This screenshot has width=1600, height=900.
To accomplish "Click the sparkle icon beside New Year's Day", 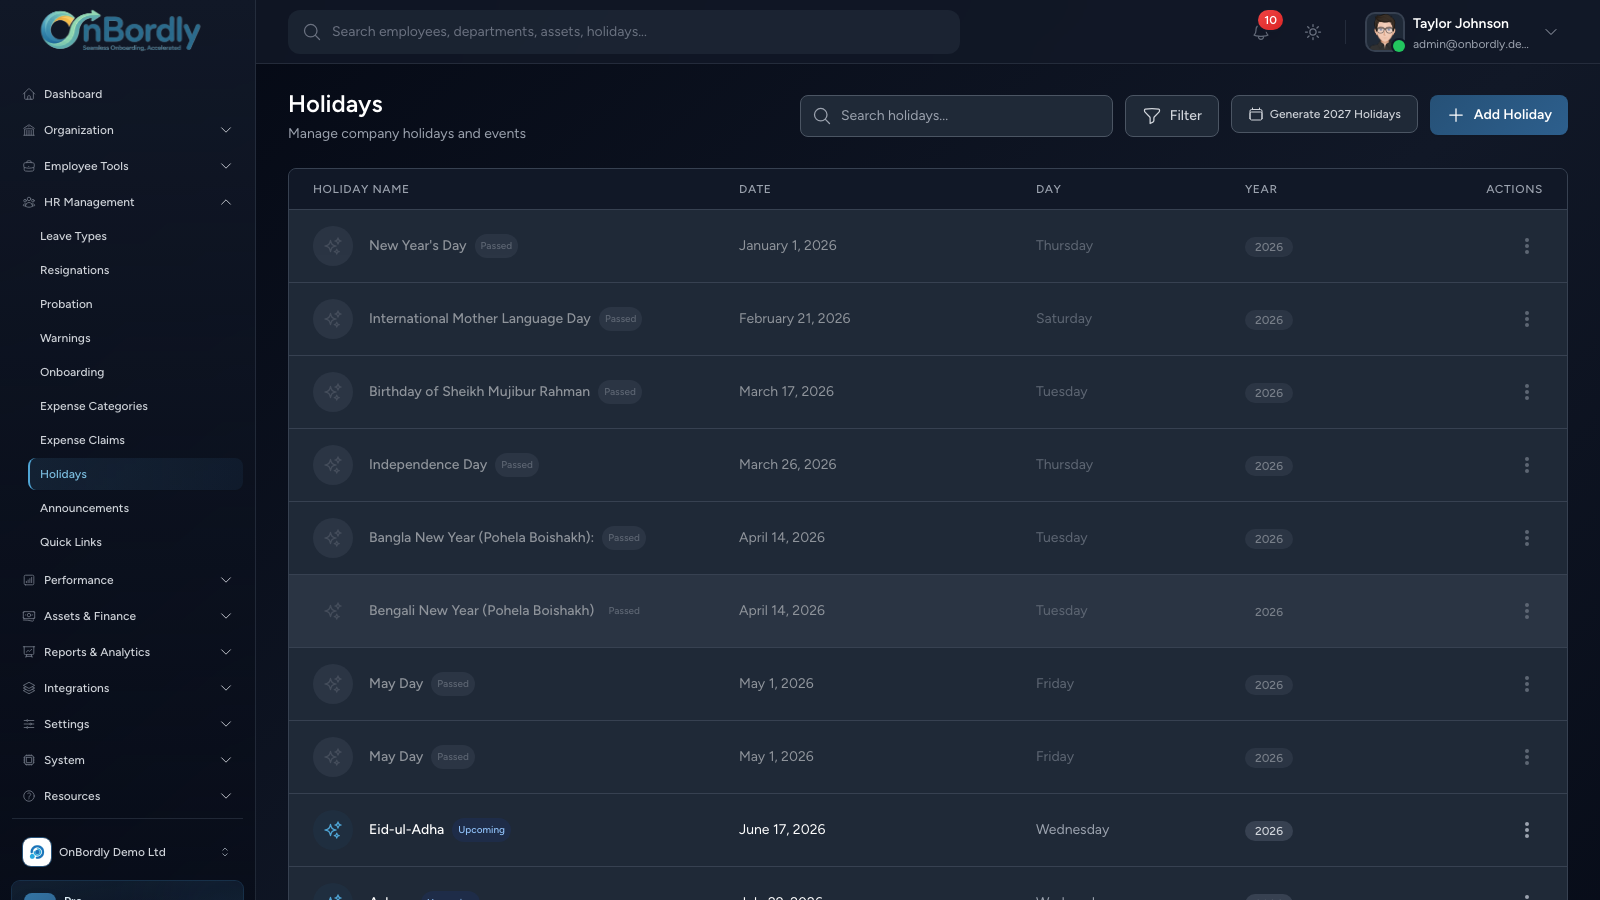I will click(333, 246).
